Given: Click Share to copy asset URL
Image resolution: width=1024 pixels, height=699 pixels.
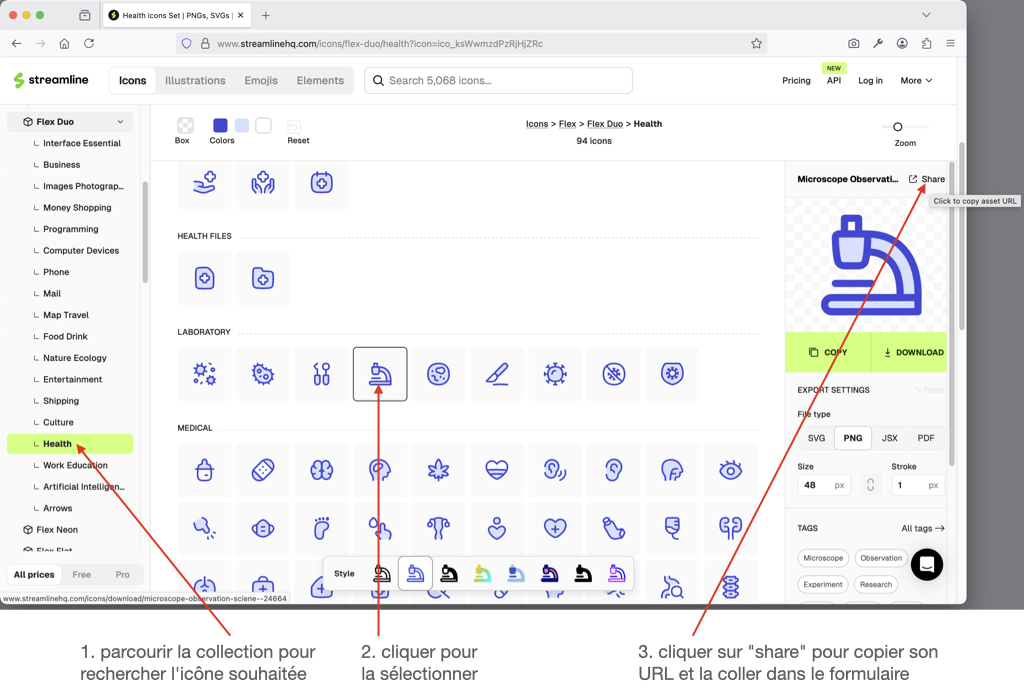Looking at the screenshot, I should [x=926, y=179].
